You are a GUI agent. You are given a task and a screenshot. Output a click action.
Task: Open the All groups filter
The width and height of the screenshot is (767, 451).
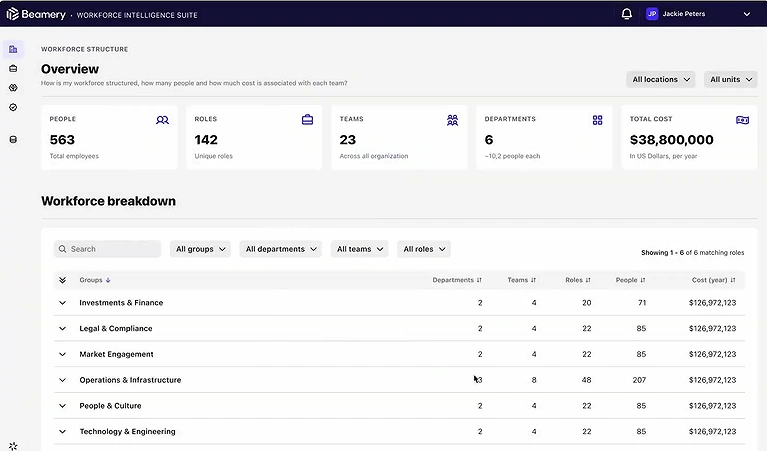[x=201, y=249]
